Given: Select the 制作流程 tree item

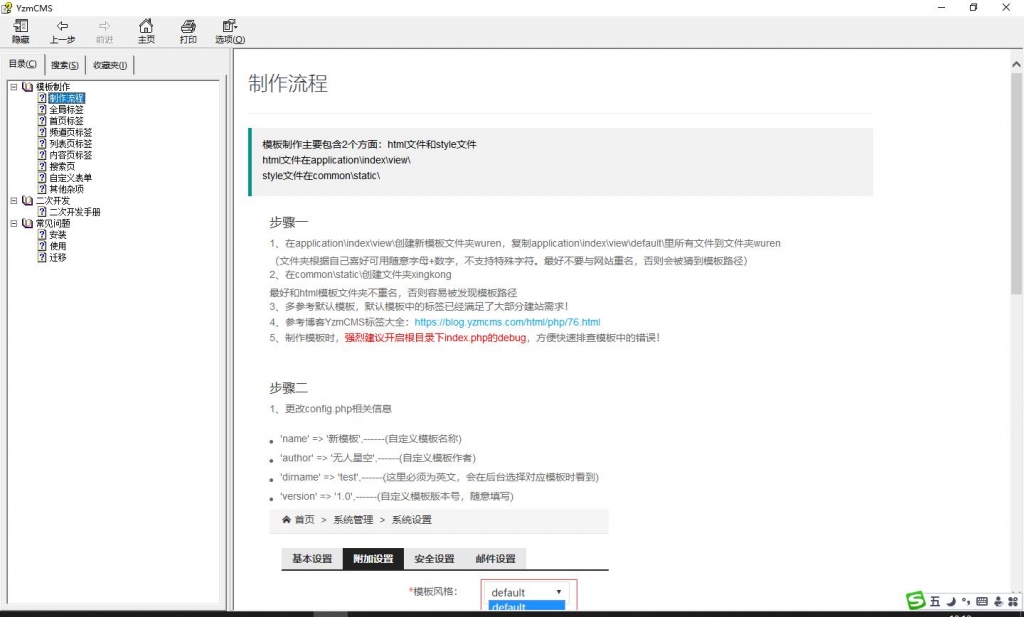Looking at the screenshot, I should pyautogui.click(x=67, y=98).
